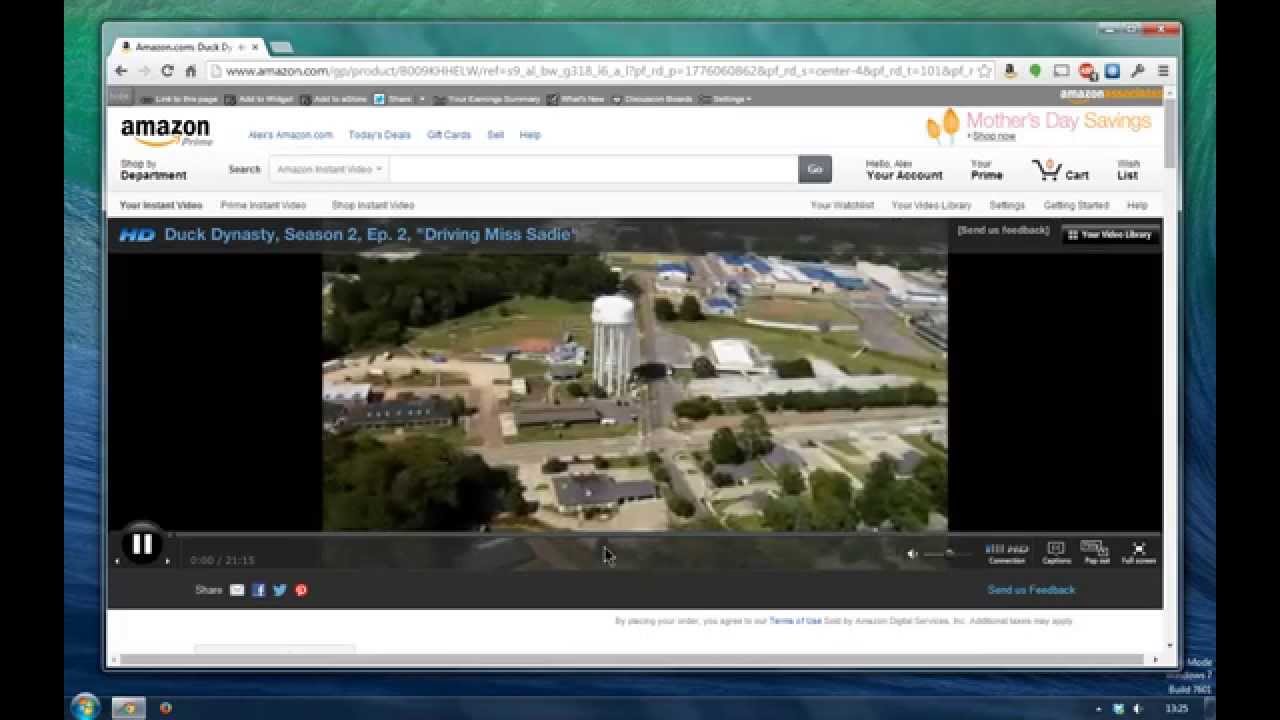Open the Chrome menu button

pyautogui.click(x=1163, y=71)
